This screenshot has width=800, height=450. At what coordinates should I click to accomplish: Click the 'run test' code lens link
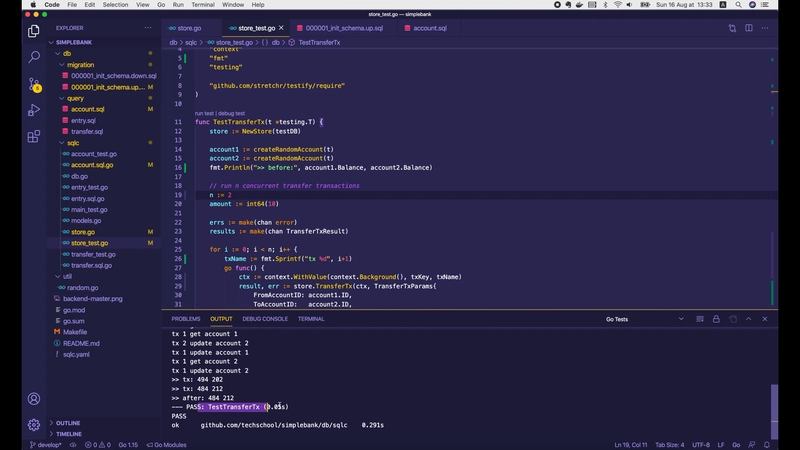[x=206, y=113]
